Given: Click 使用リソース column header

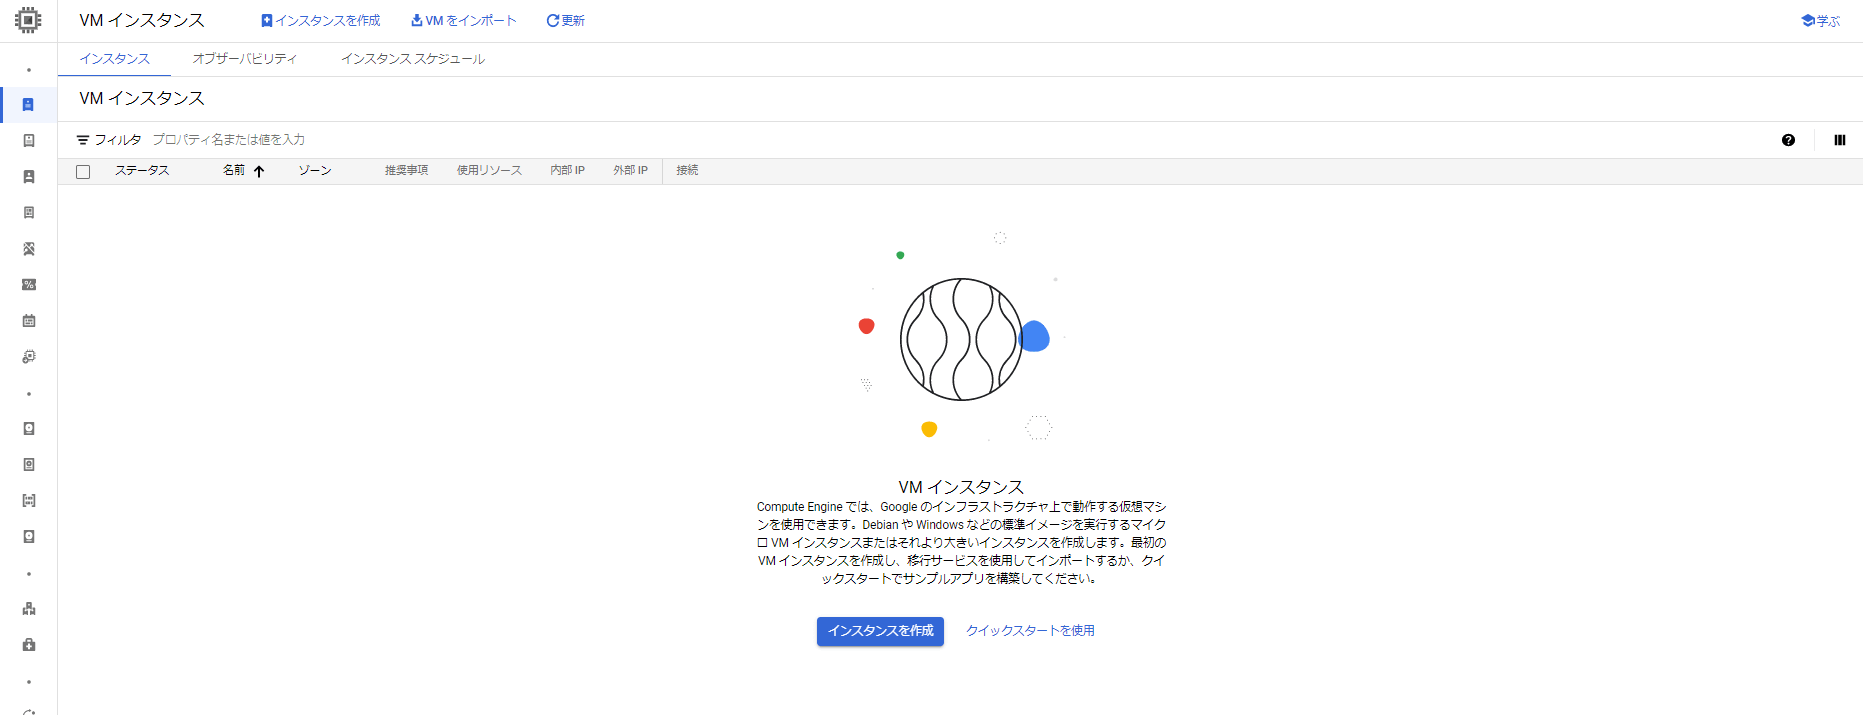Looking at the screenshot, I should click(489, 171).
